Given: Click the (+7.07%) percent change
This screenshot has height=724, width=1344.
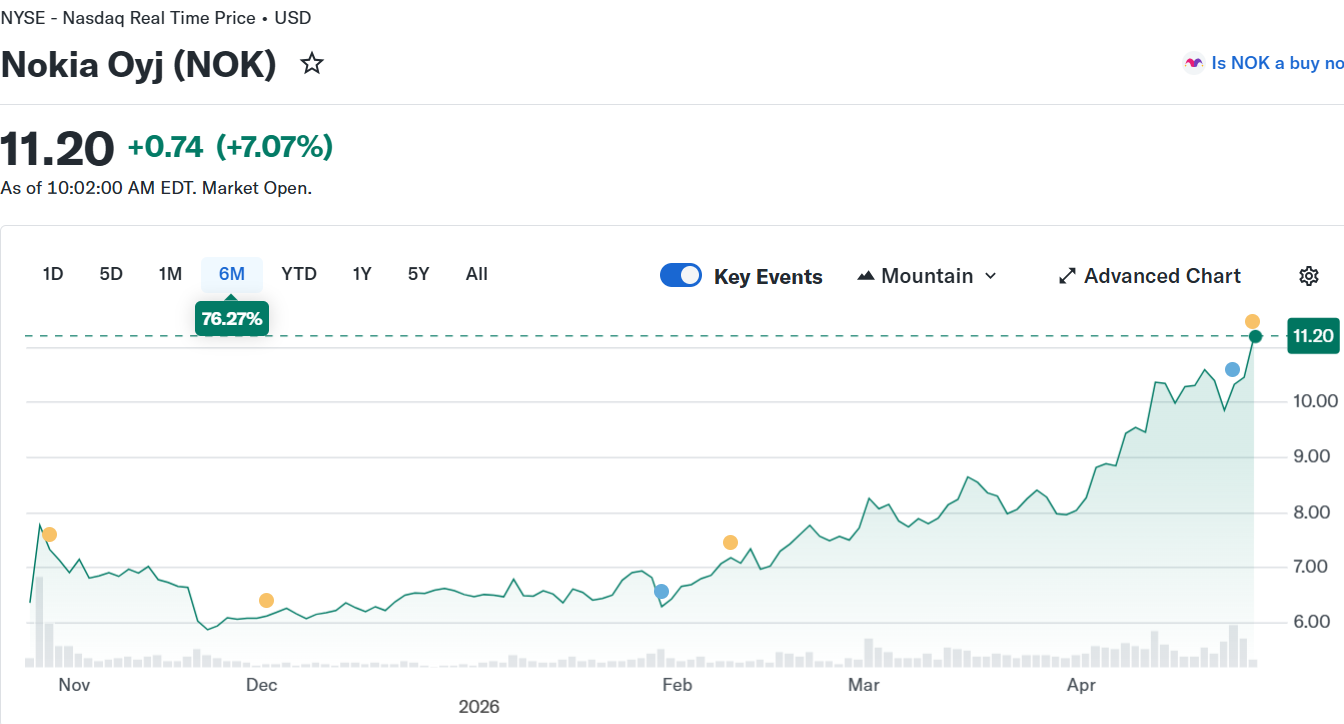Looking at the screenshot, I should 274,148.
